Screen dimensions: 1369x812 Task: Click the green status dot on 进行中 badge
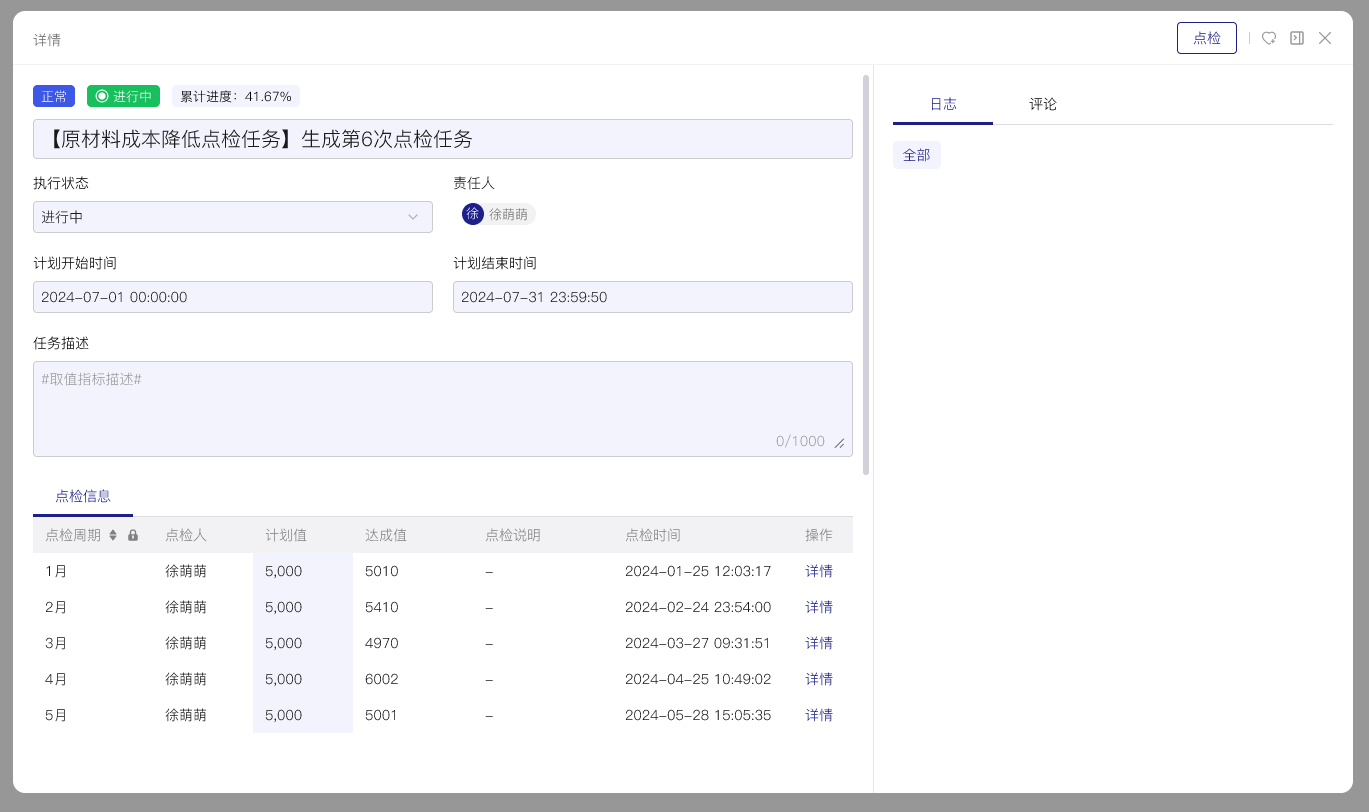point(101,96)
